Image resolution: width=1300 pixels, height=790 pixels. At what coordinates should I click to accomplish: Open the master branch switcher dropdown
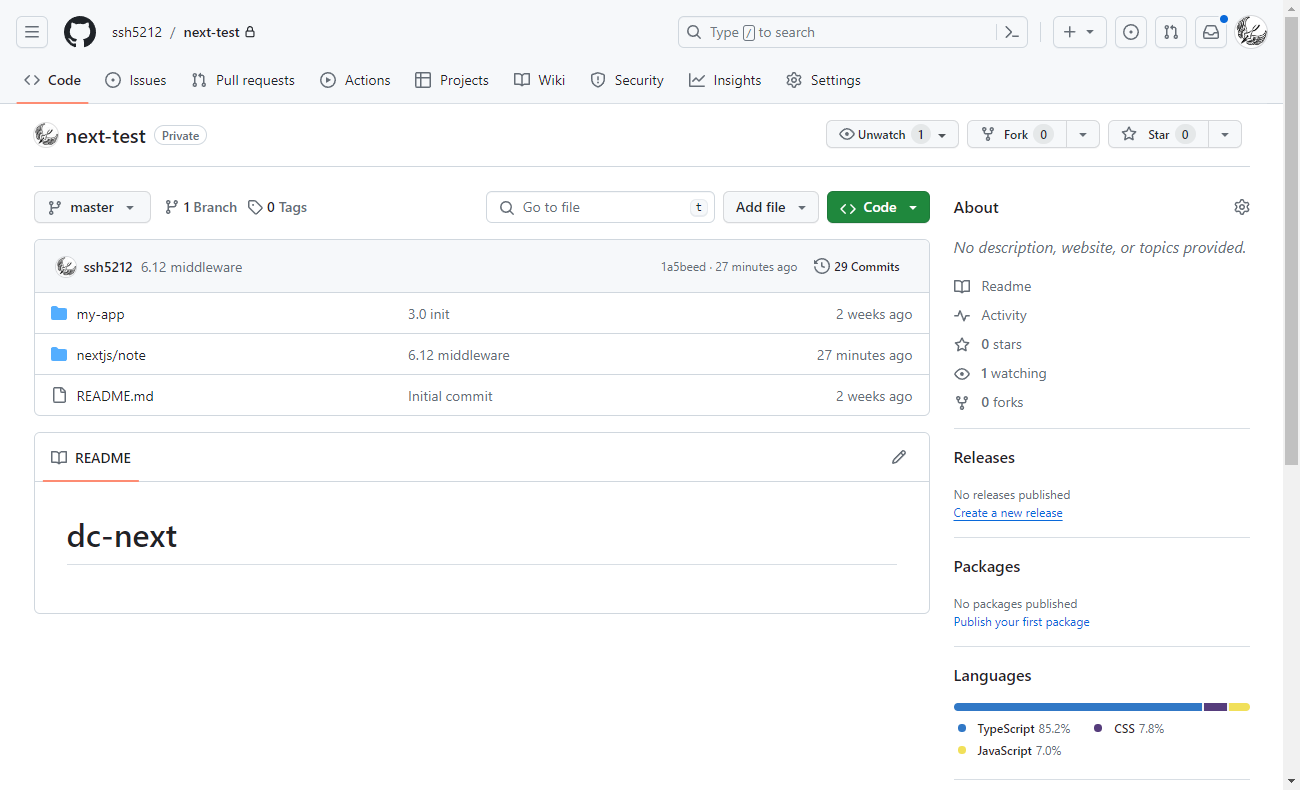pos(92,207)
